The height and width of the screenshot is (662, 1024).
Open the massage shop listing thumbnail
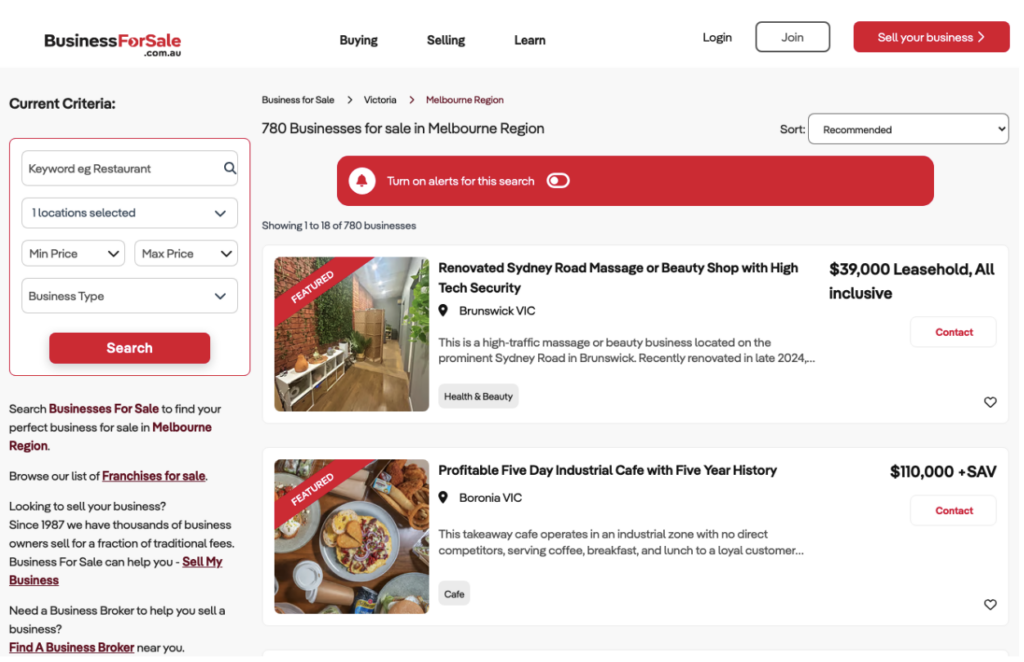pyautogui.click(x=351, y=334)
